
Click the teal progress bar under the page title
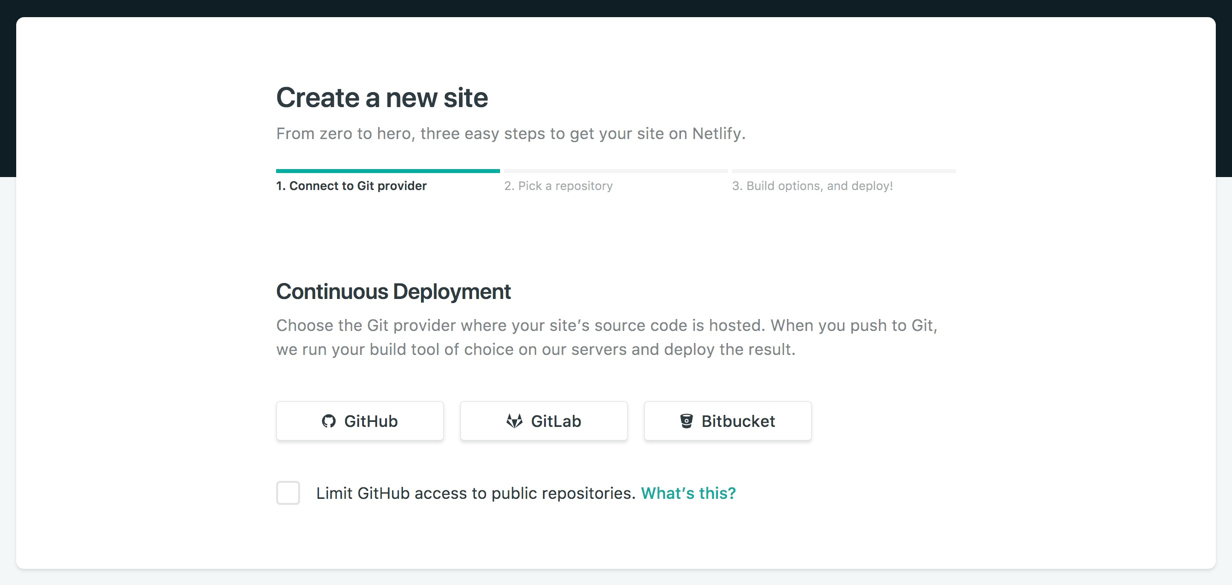click(388, 171)
